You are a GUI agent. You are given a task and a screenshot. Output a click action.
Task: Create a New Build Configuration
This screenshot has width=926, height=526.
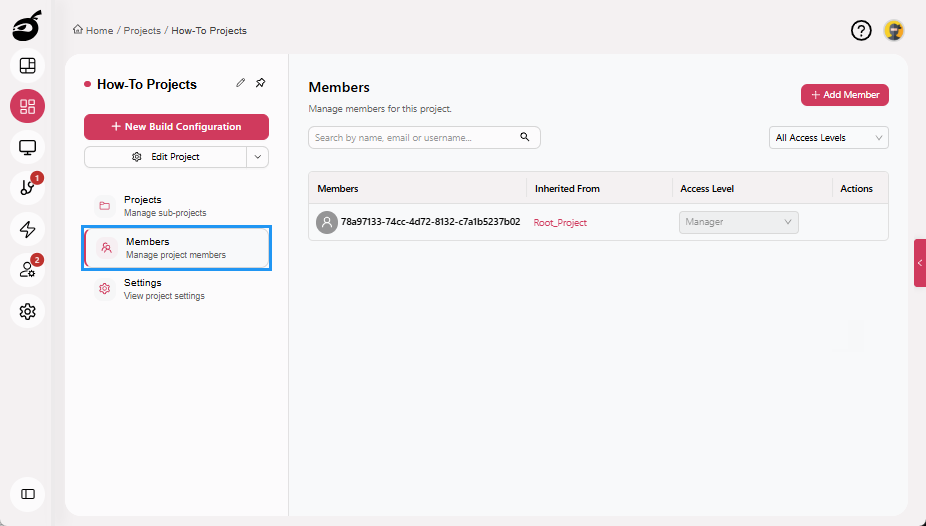click(x=177, y=127)
